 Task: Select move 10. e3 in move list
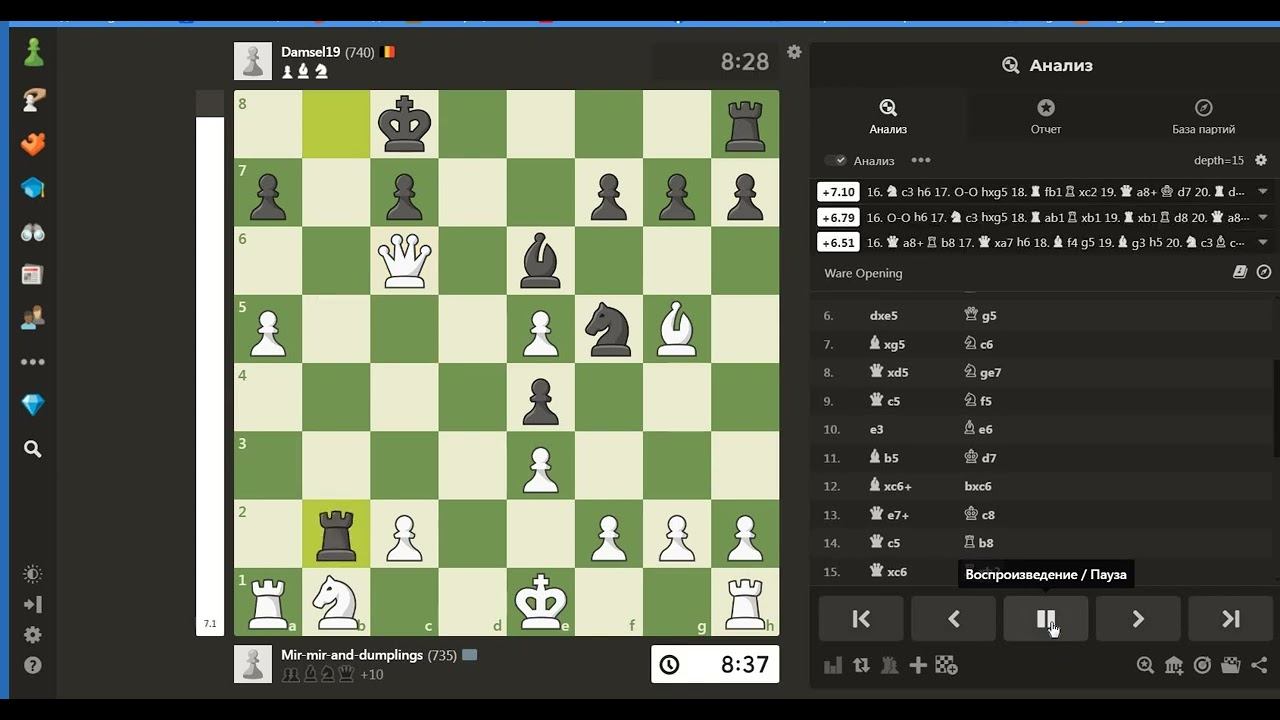877,429
